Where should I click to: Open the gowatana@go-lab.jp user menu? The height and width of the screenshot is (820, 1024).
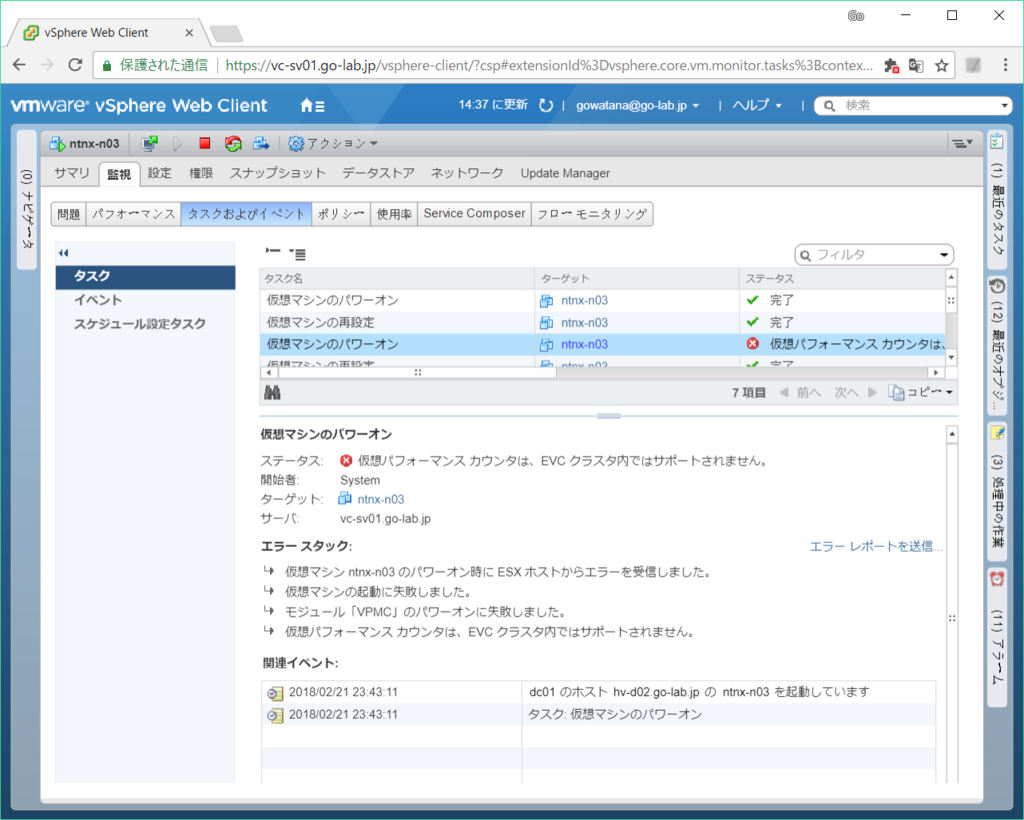[x=637, y=105]
